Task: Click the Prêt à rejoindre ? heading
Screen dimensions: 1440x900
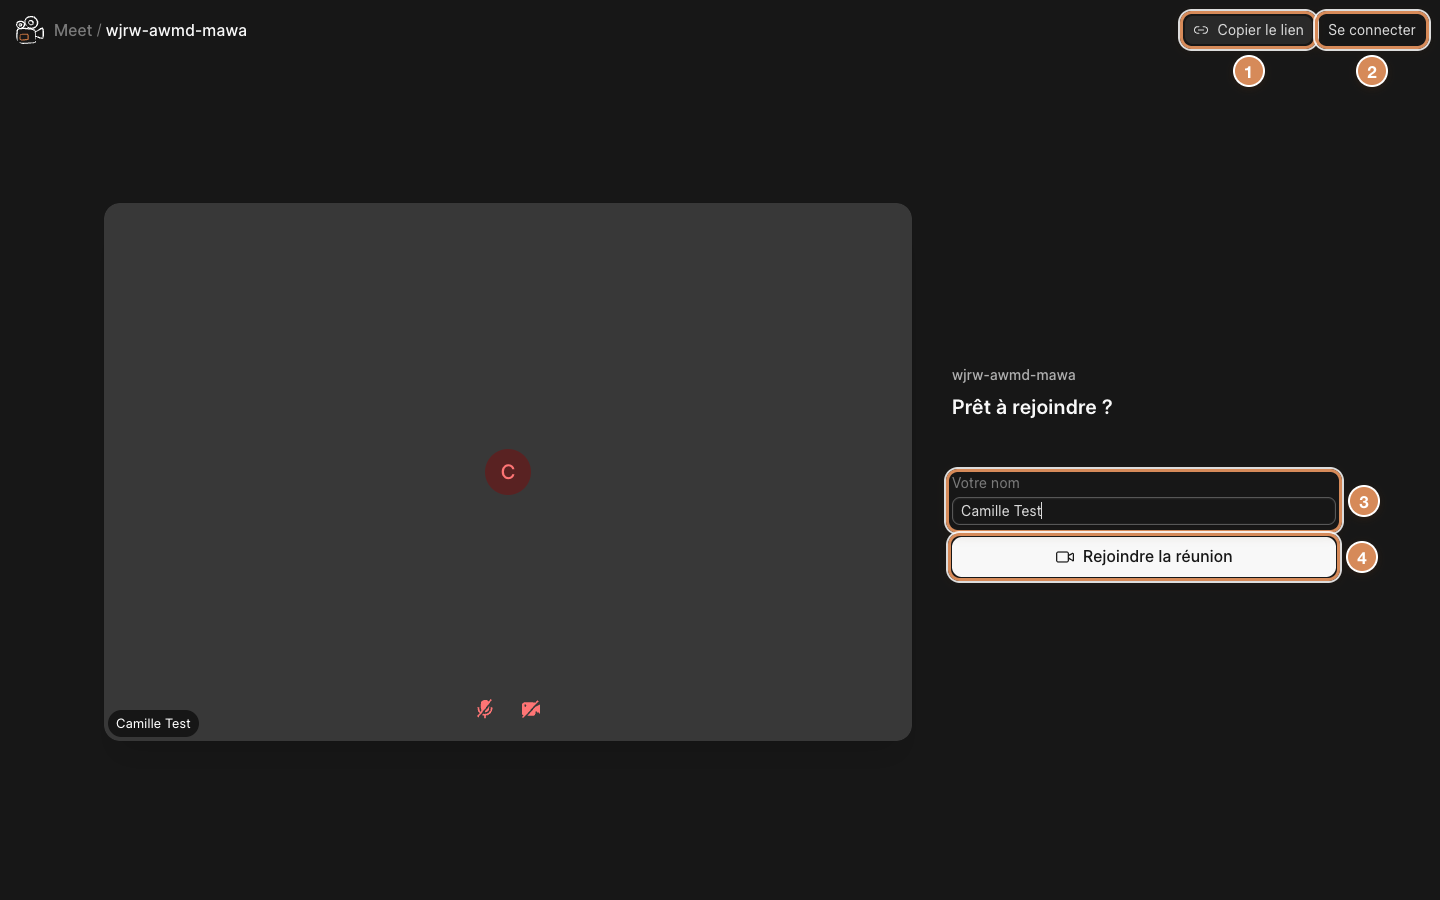Action: pos(1032,407)
